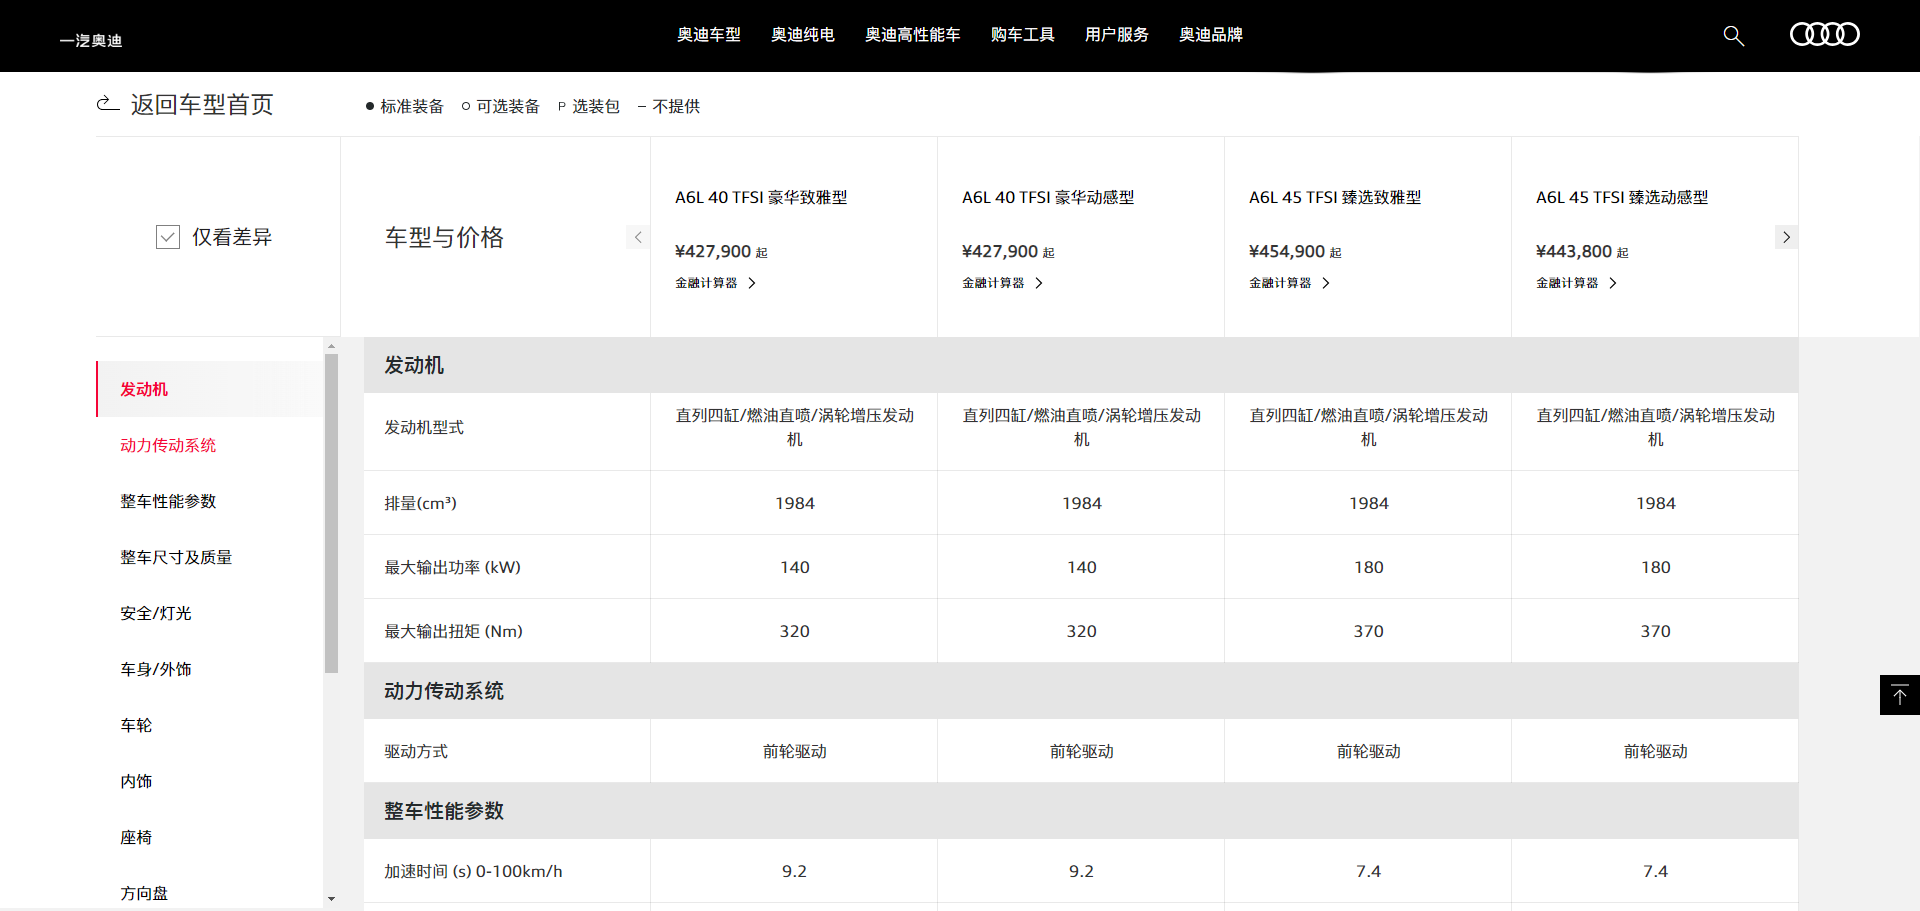
Task: Click the return arrow icon beside 返回车型首页
Action: coord(107,104)
